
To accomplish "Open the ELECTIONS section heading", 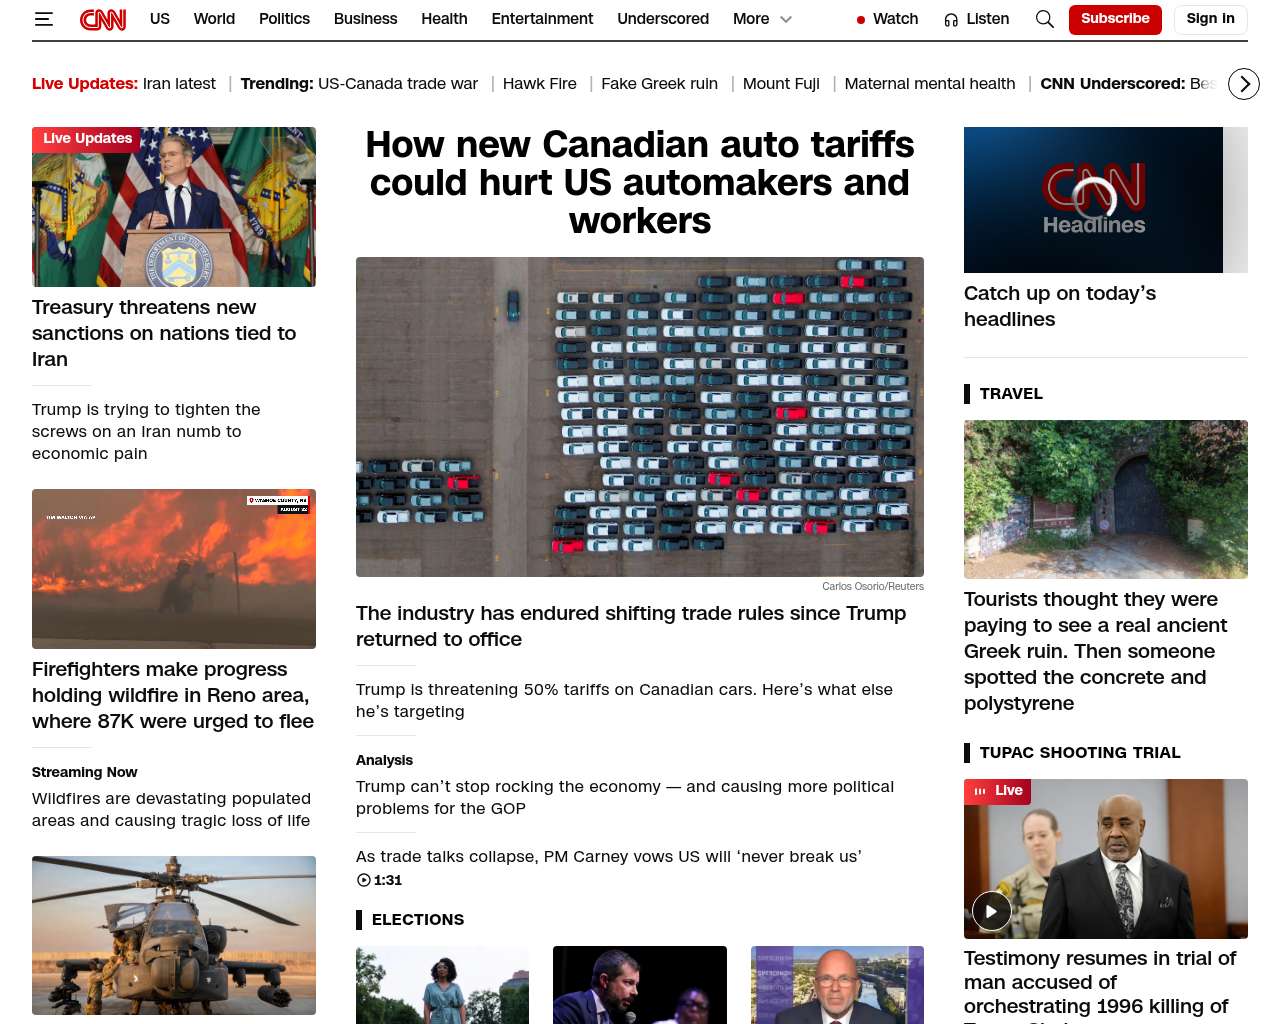I will tap(418, 920).
